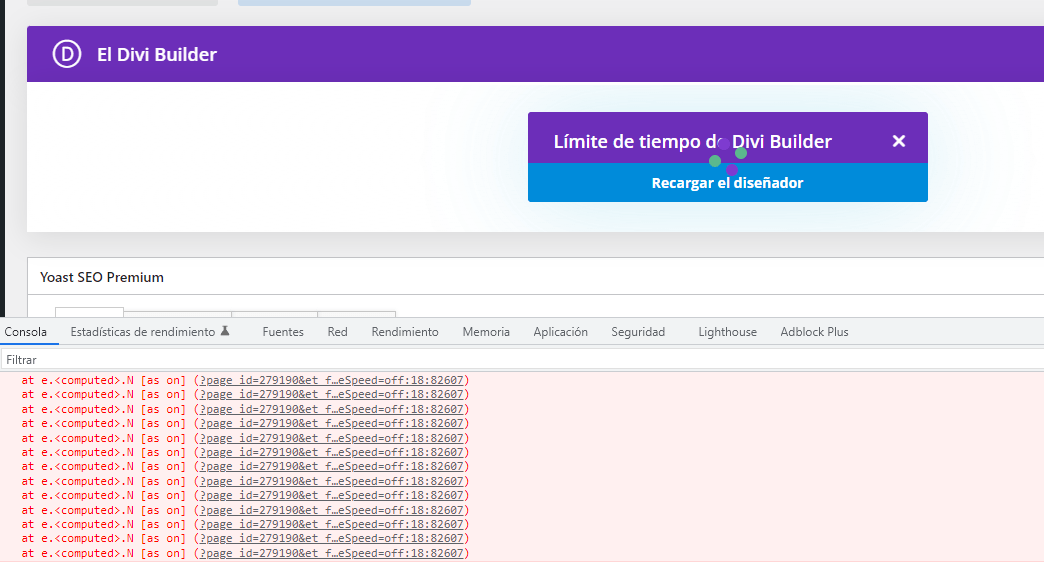Viewport: 1044px width, 585px height.
Task: Open the Consola tab
Action: 26,331
